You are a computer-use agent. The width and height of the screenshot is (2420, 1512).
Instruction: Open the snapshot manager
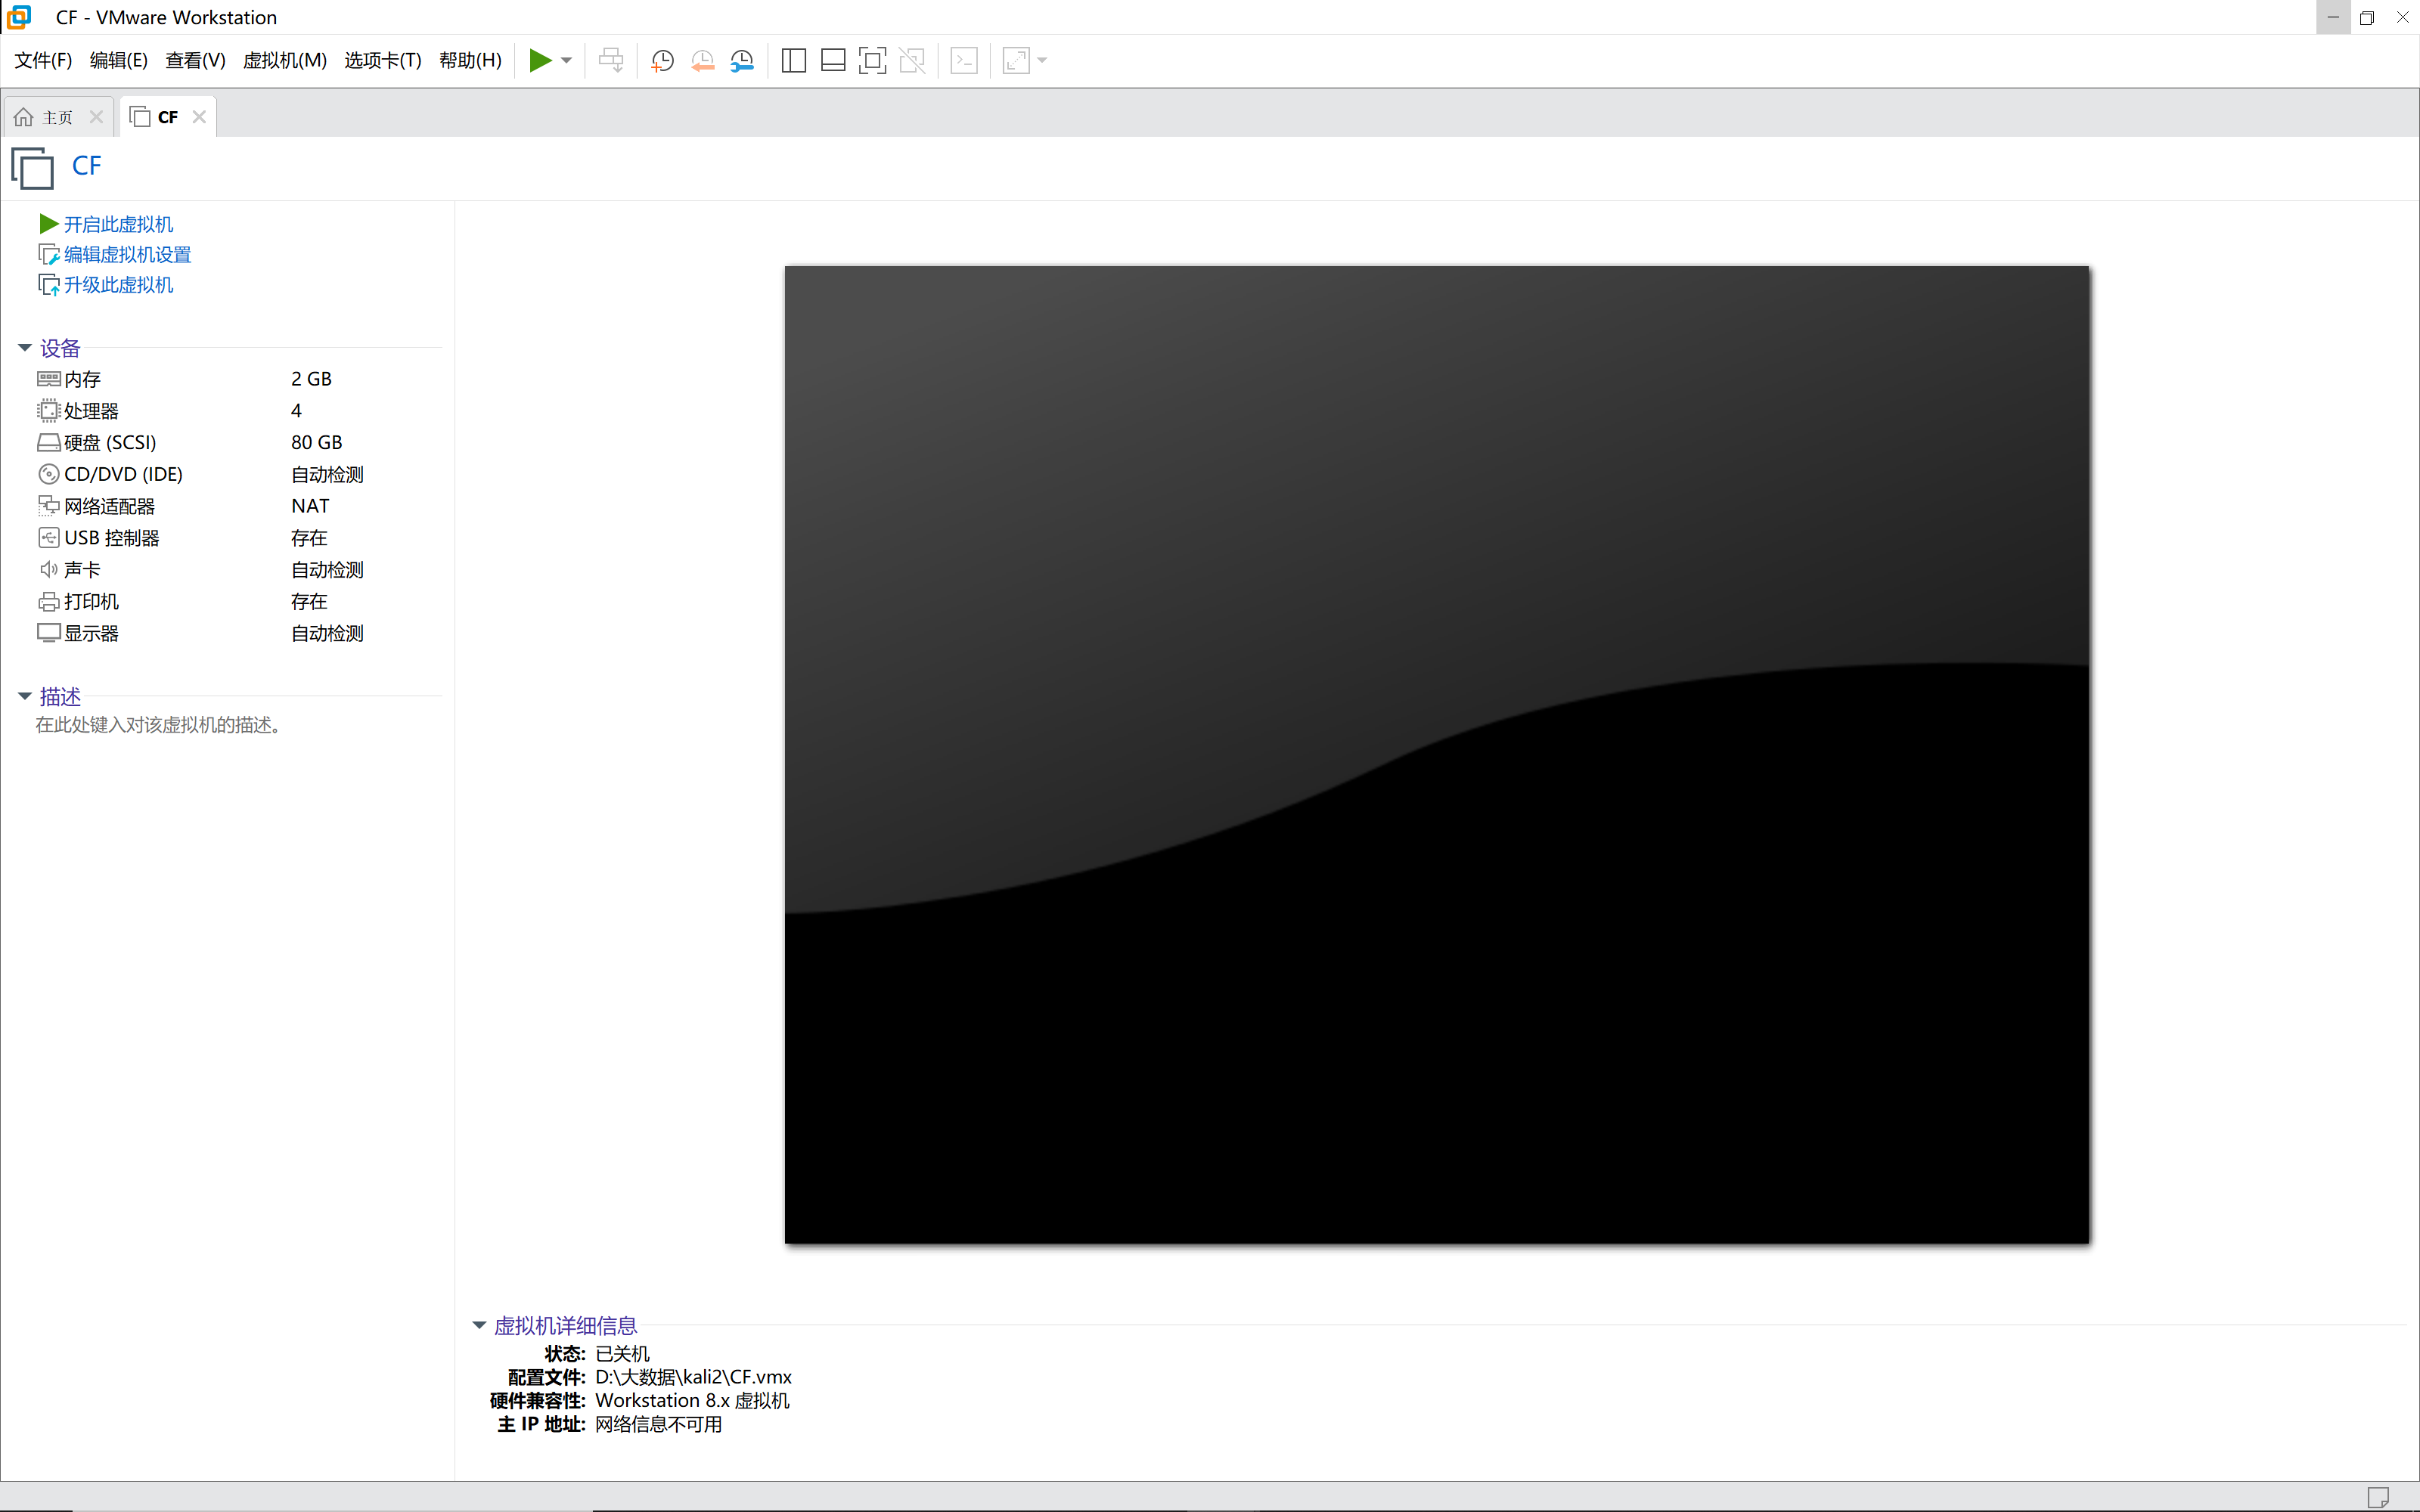coord(742,60)
